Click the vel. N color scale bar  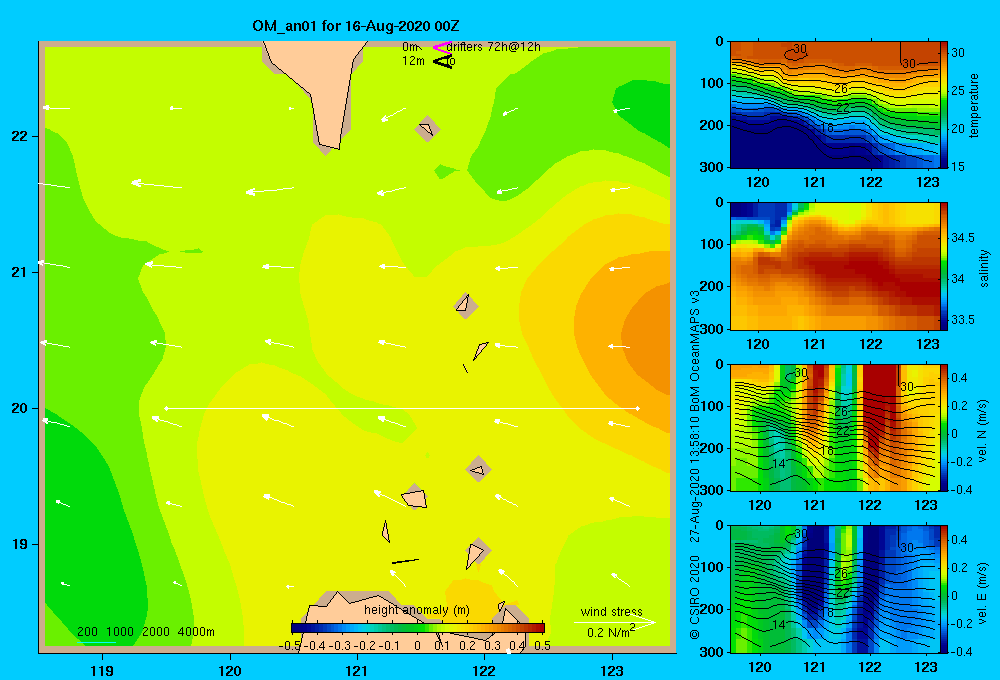[944, 427]
